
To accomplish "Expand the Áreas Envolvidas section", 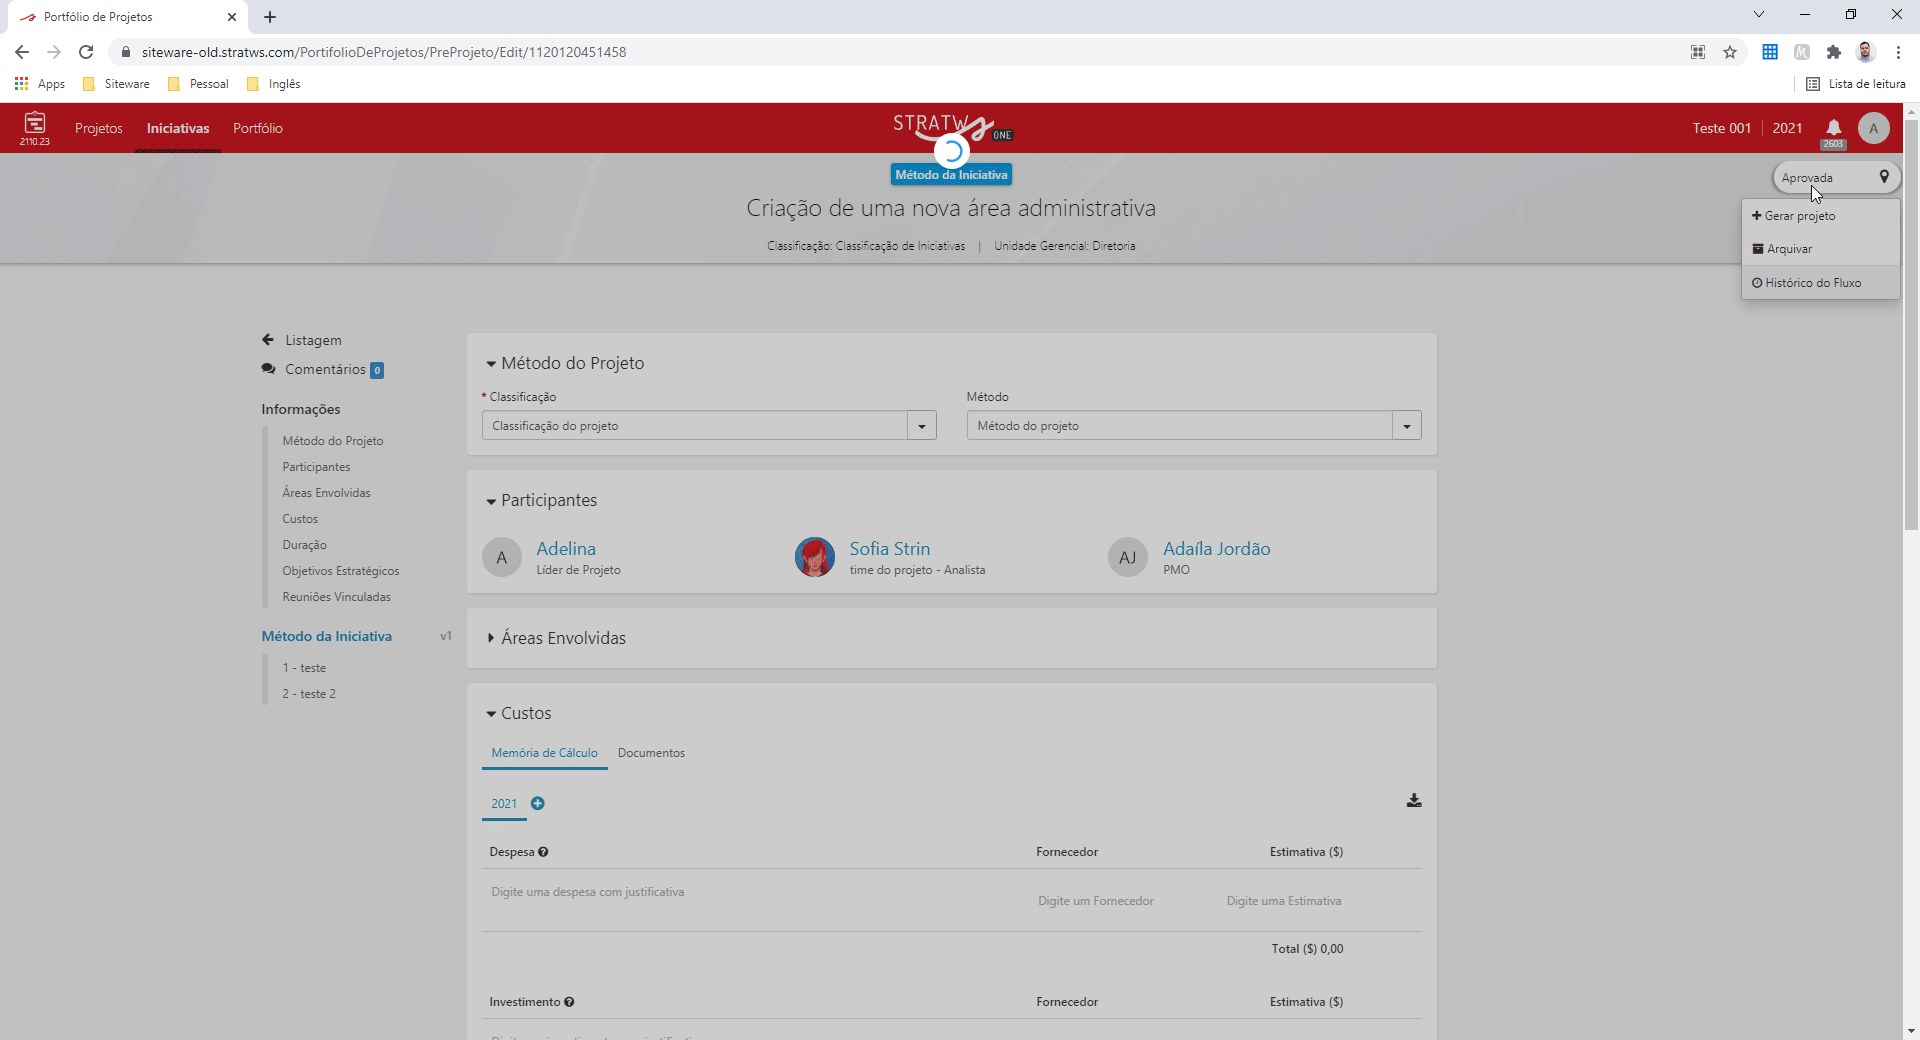I will 491,638.
